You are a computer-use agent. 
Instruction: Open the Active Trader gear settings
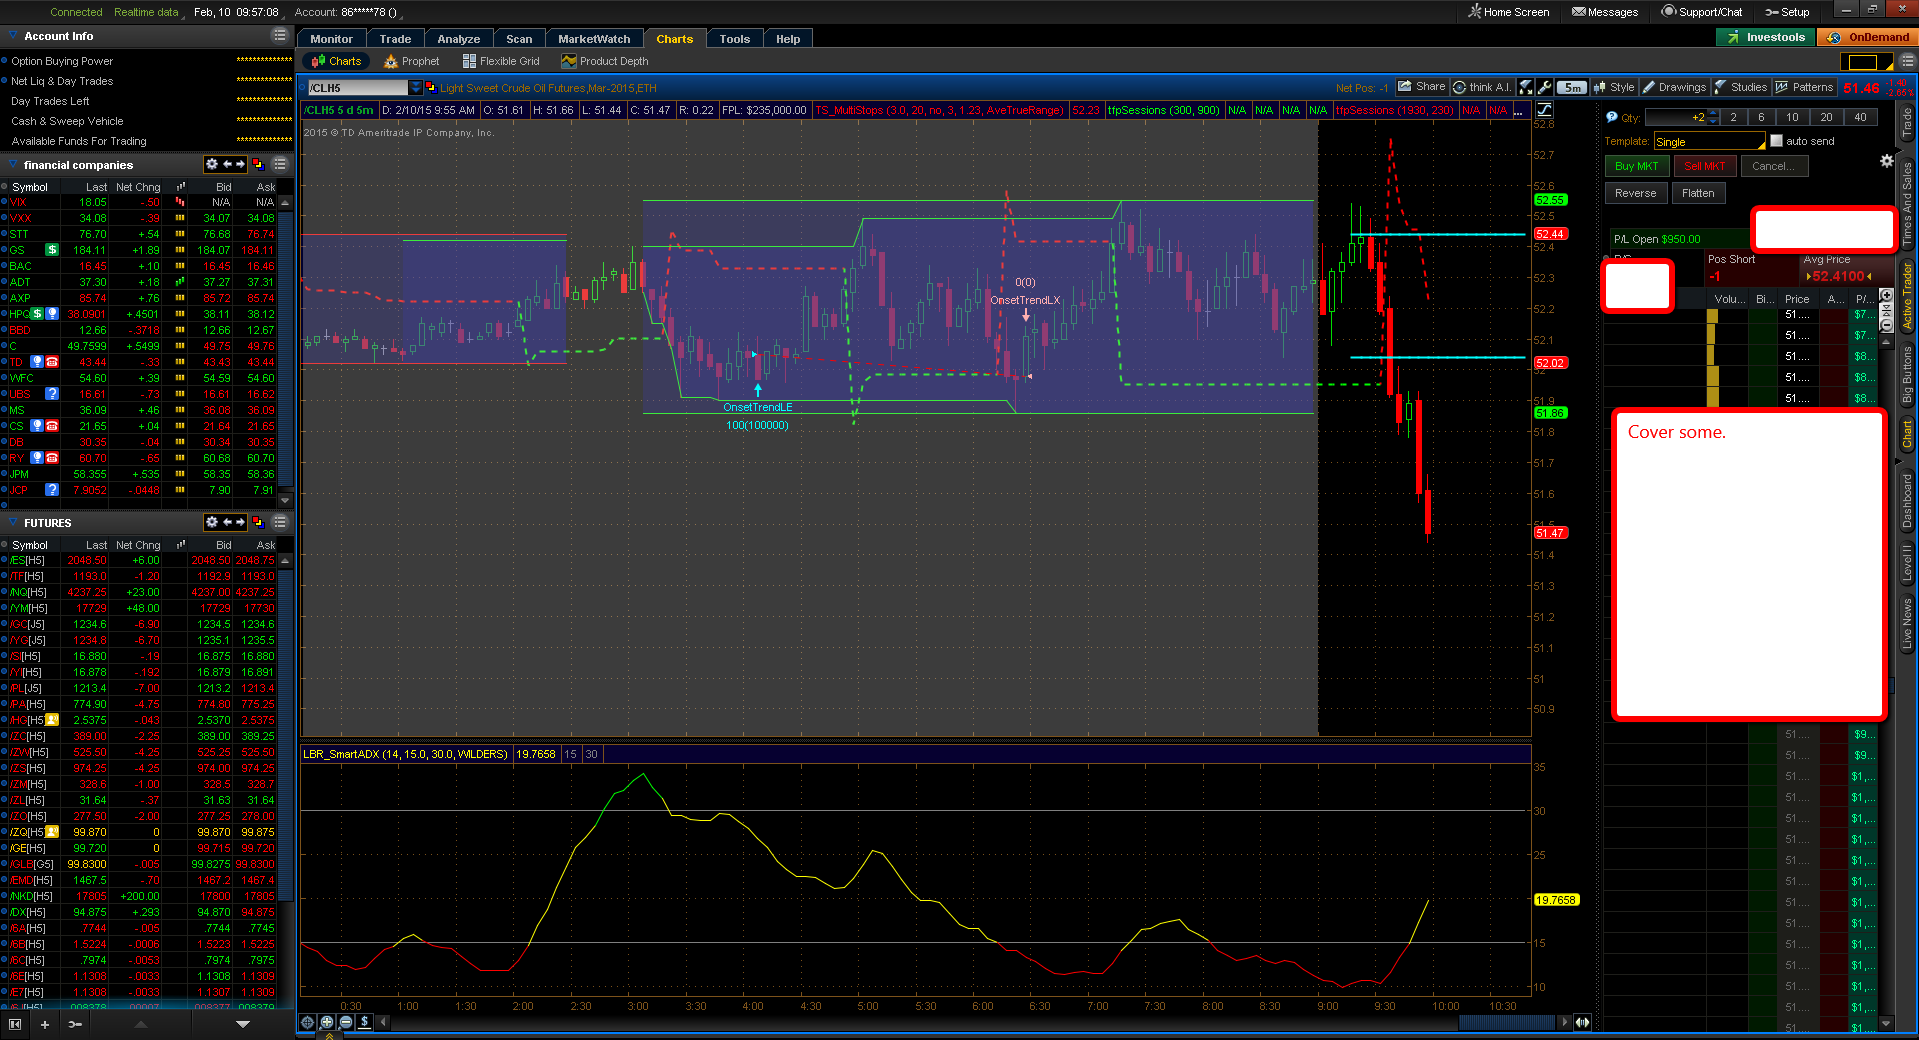[1886, 161]
